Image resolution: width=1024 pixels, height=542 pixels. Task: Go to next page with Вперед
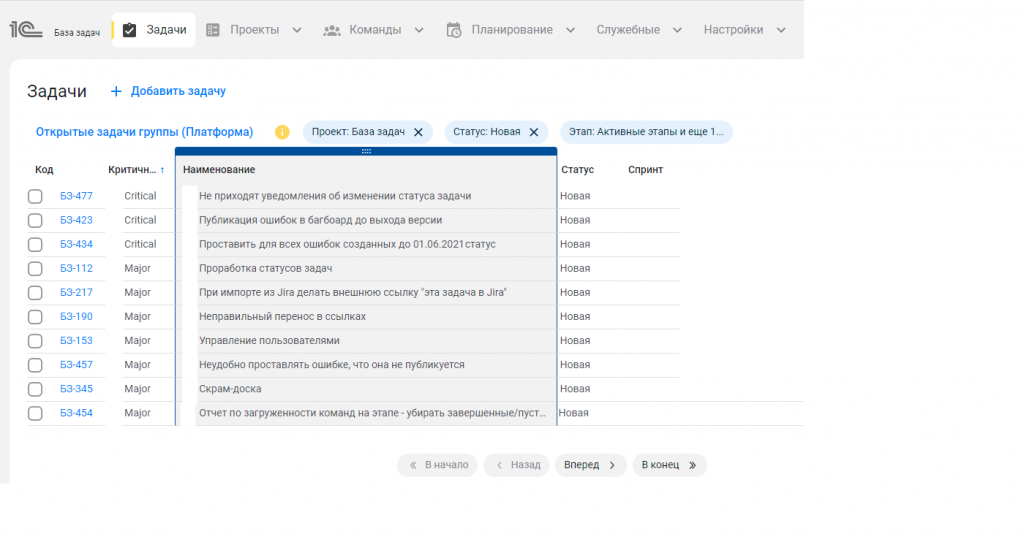[590, 465]
